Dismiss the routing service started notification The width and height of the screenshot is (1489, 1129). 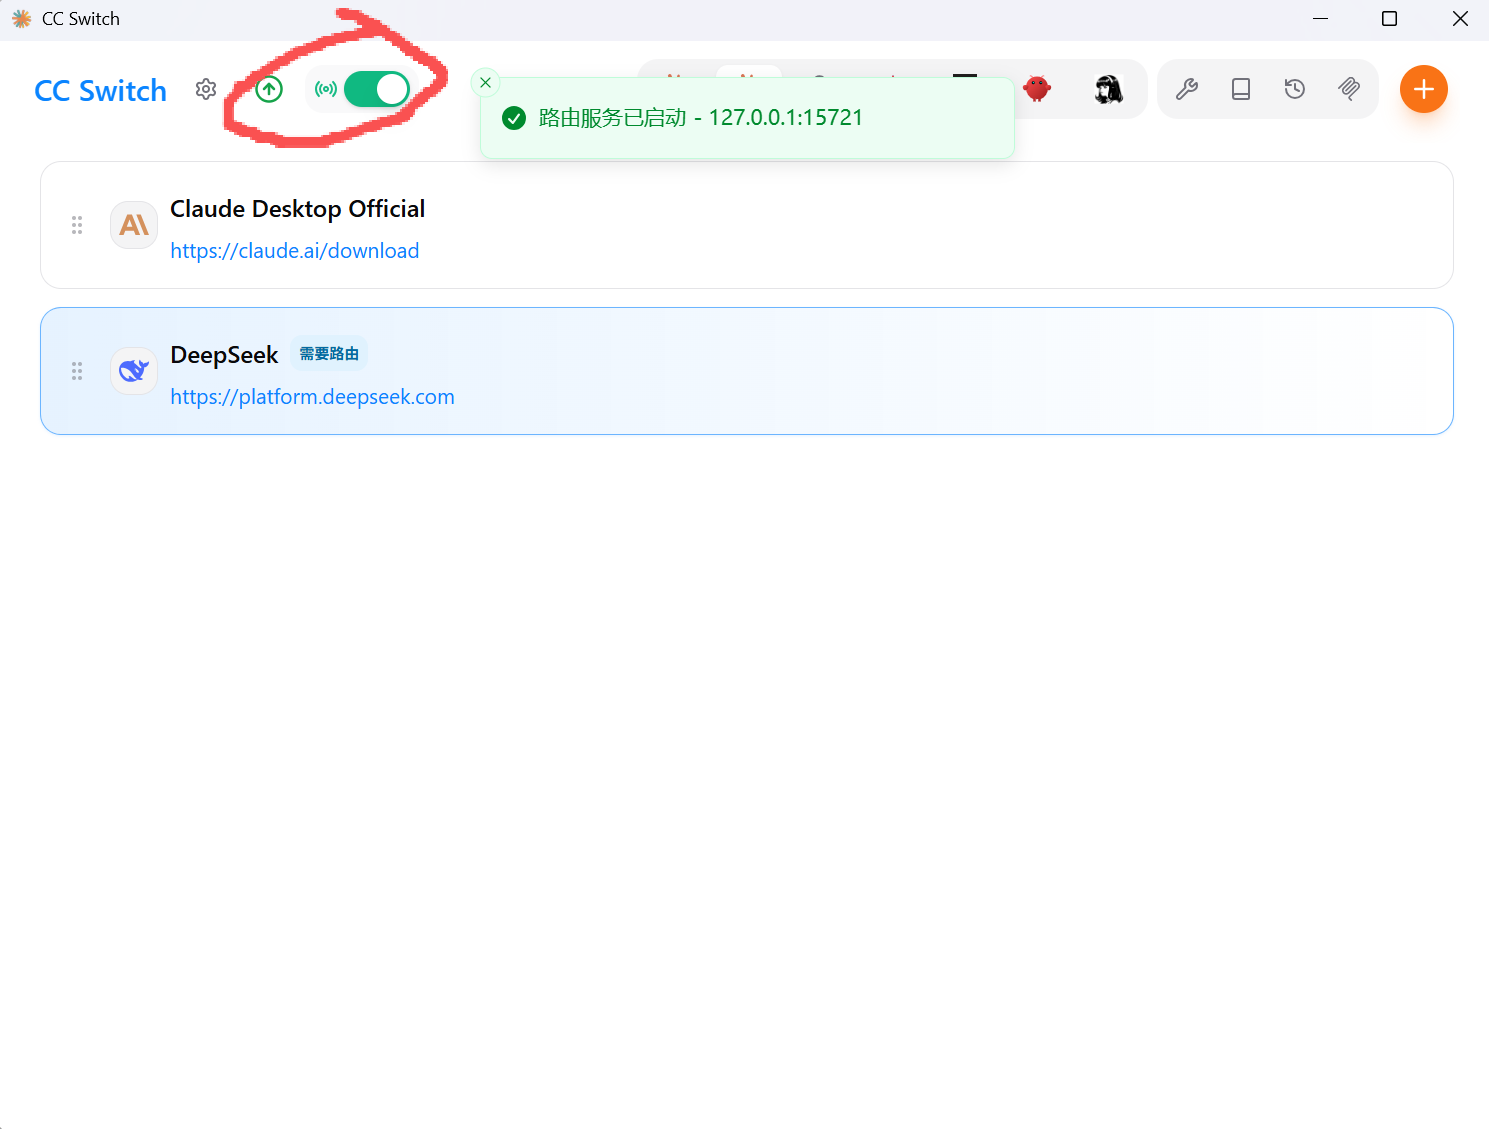(485, 82)
